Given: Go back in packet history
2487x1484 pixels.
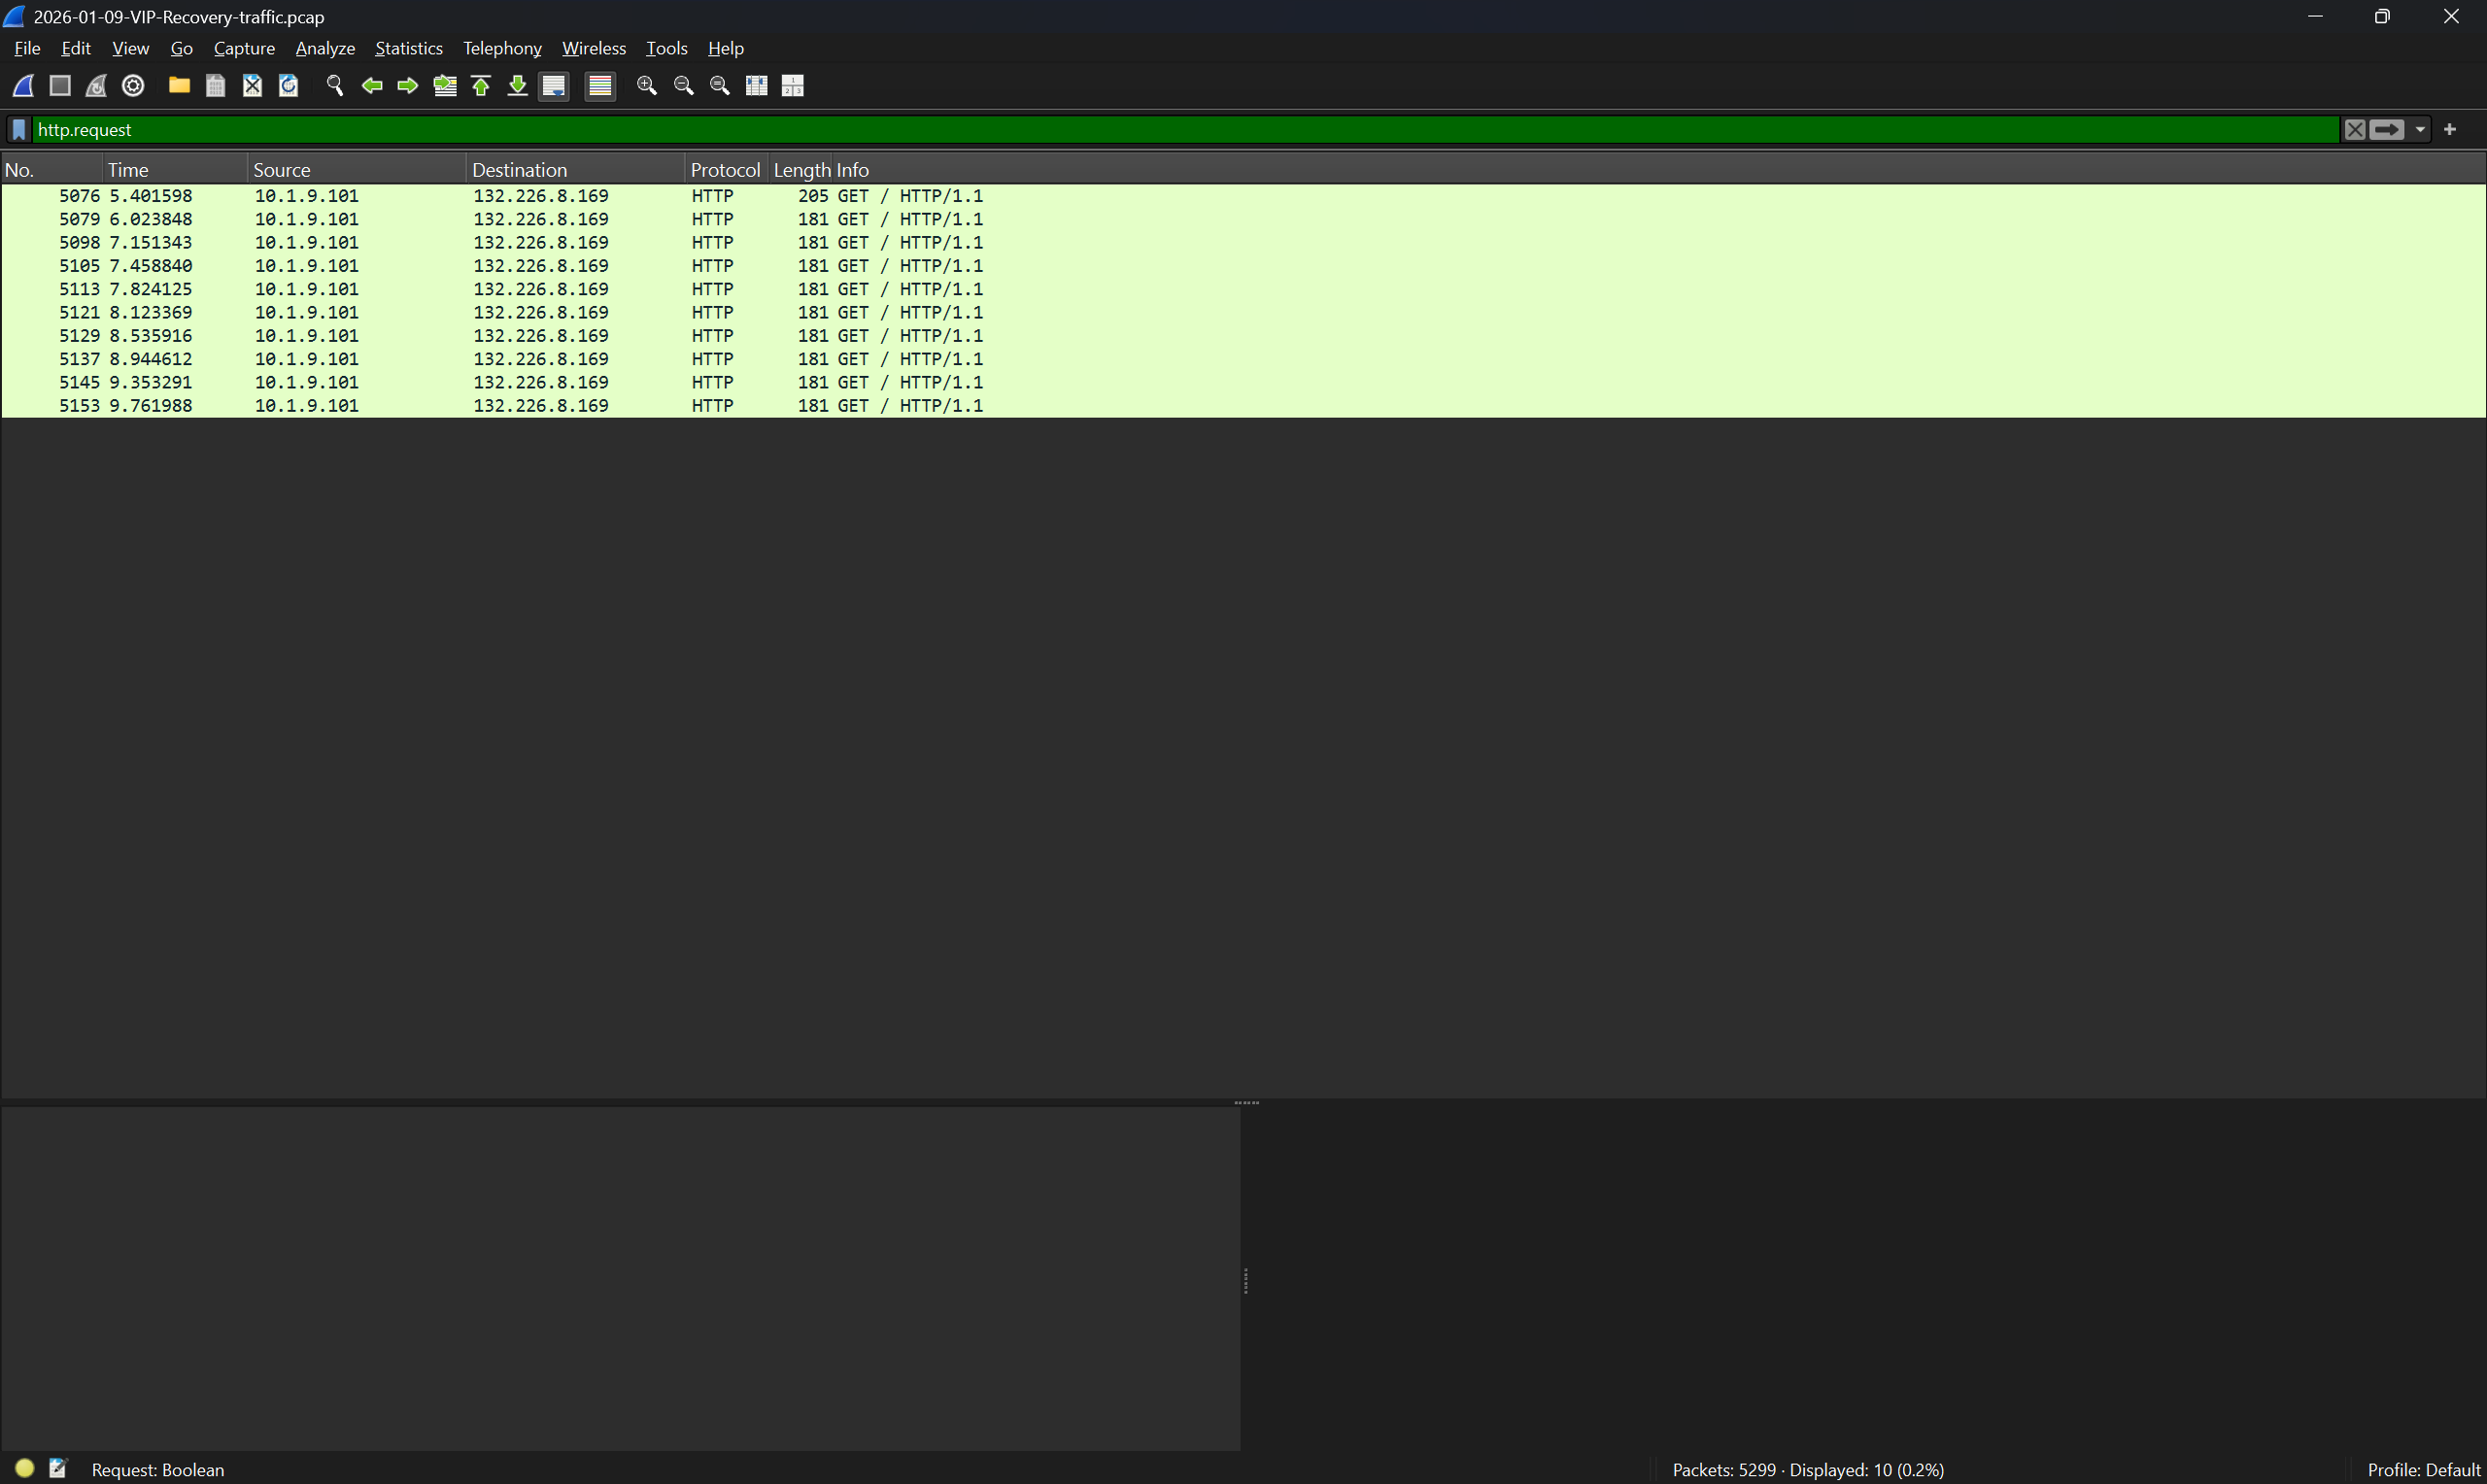Looking at the screenshot, I should pyautogui.click(x=372, y=86).
